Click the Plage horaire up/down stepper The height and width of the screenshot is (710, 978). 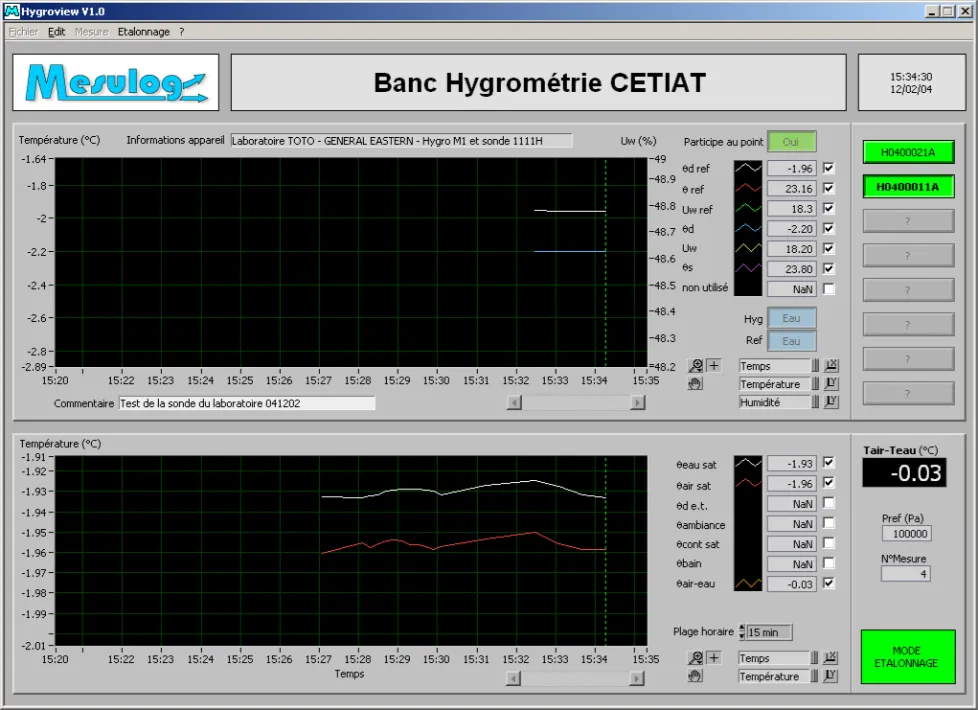coord(742,632)
